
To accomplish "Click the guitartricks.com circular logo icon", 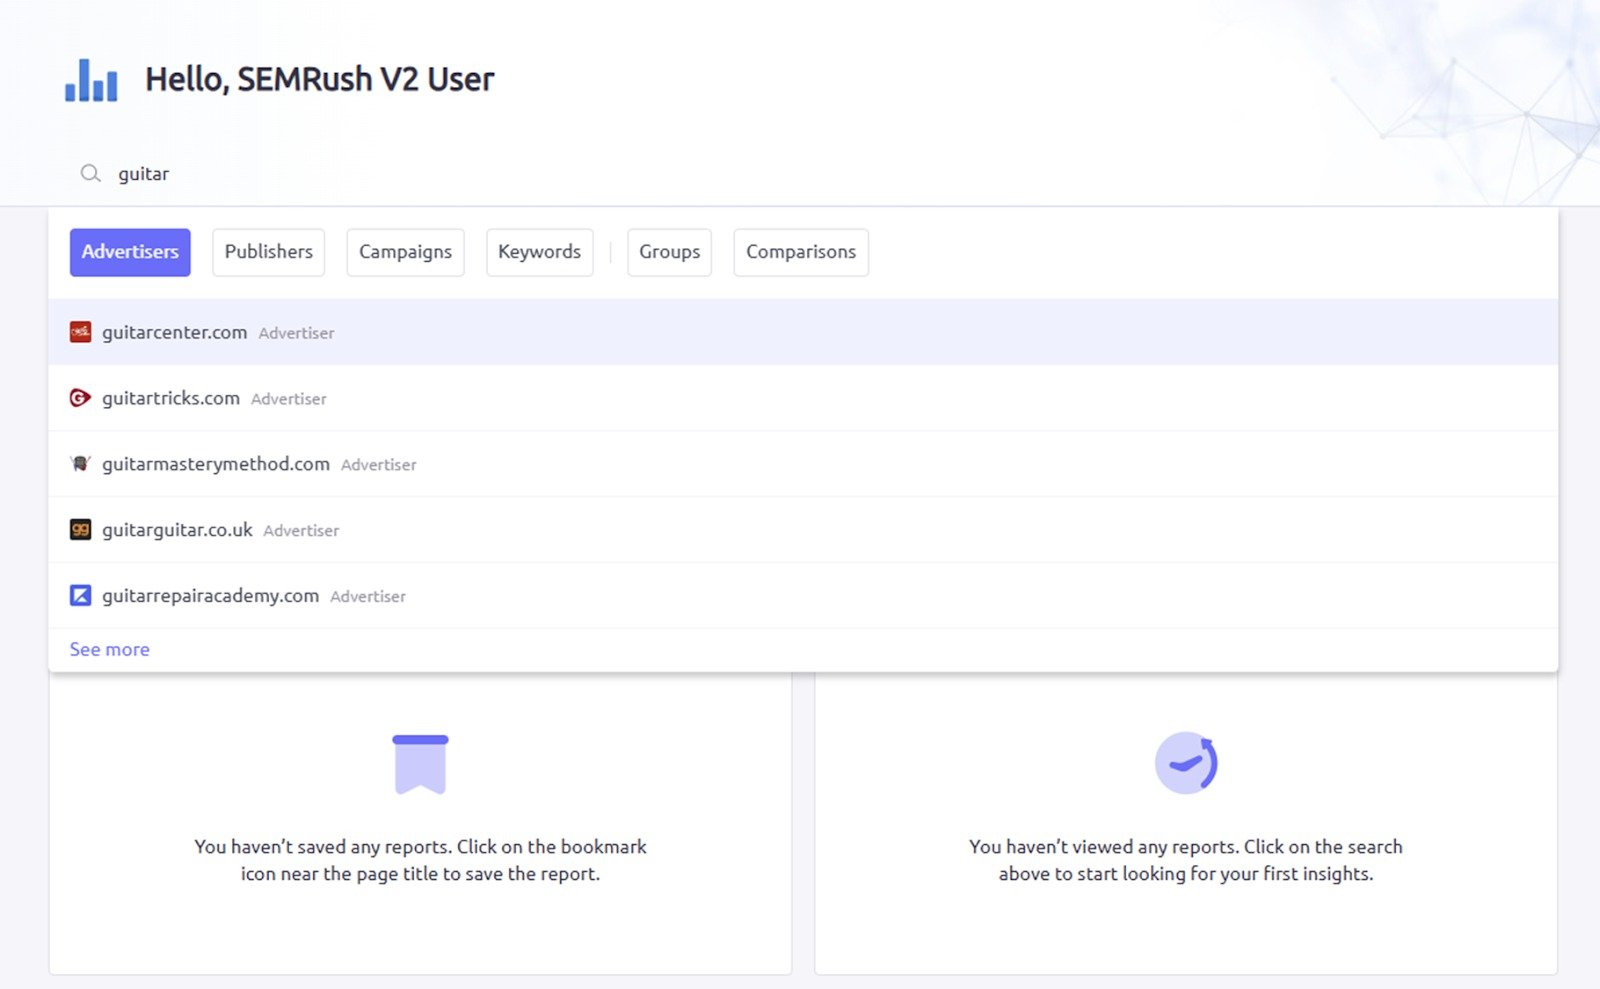I will coord(80,397).
